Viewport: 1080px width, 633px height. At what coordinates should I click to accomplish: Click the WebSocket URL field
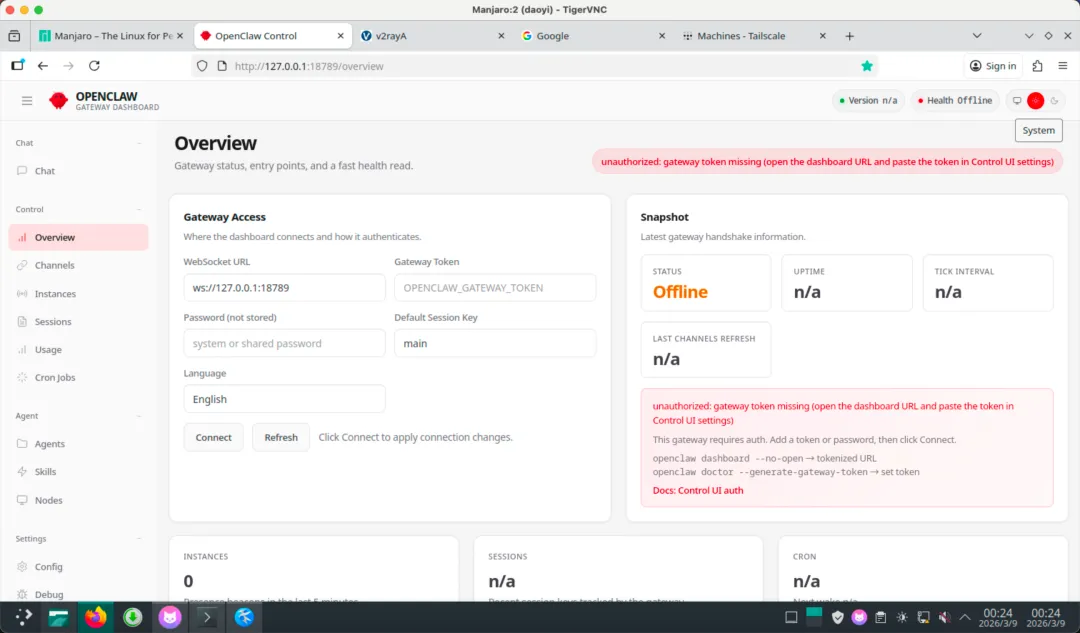click(x=284, y=288)
